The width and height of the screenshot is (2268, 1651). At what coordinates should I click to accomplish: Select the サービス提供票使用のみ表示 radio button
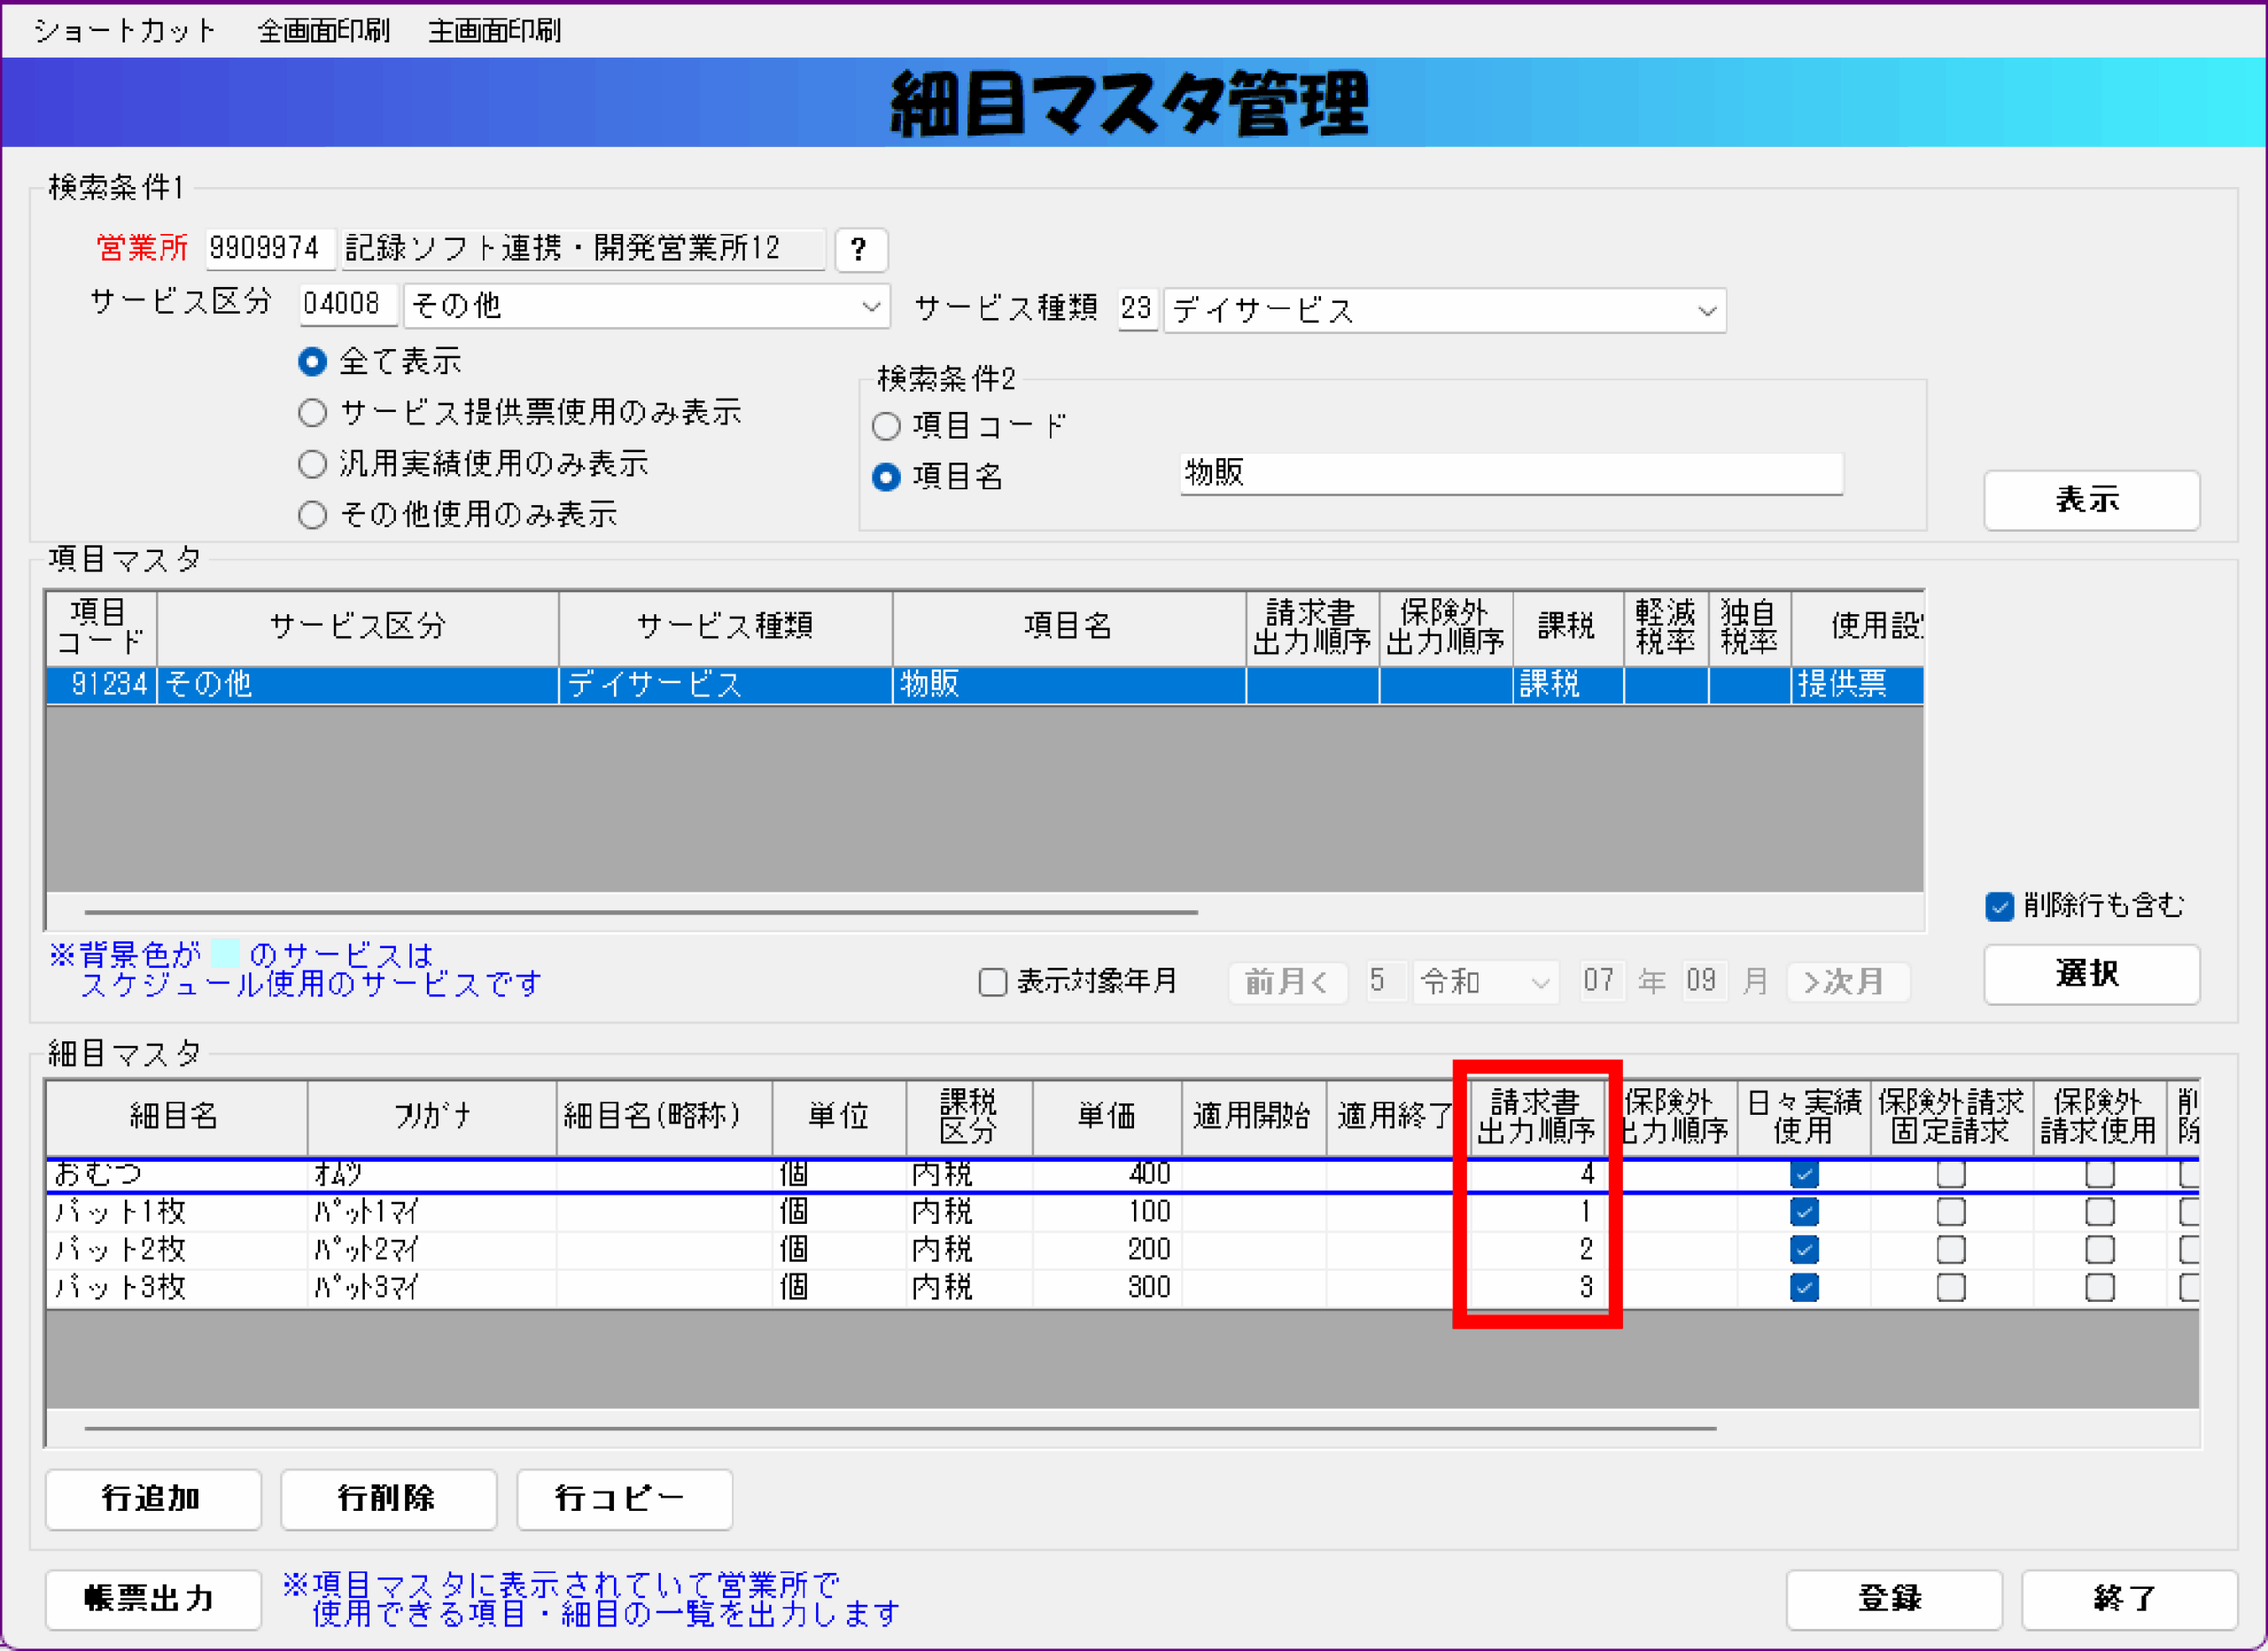313,412
